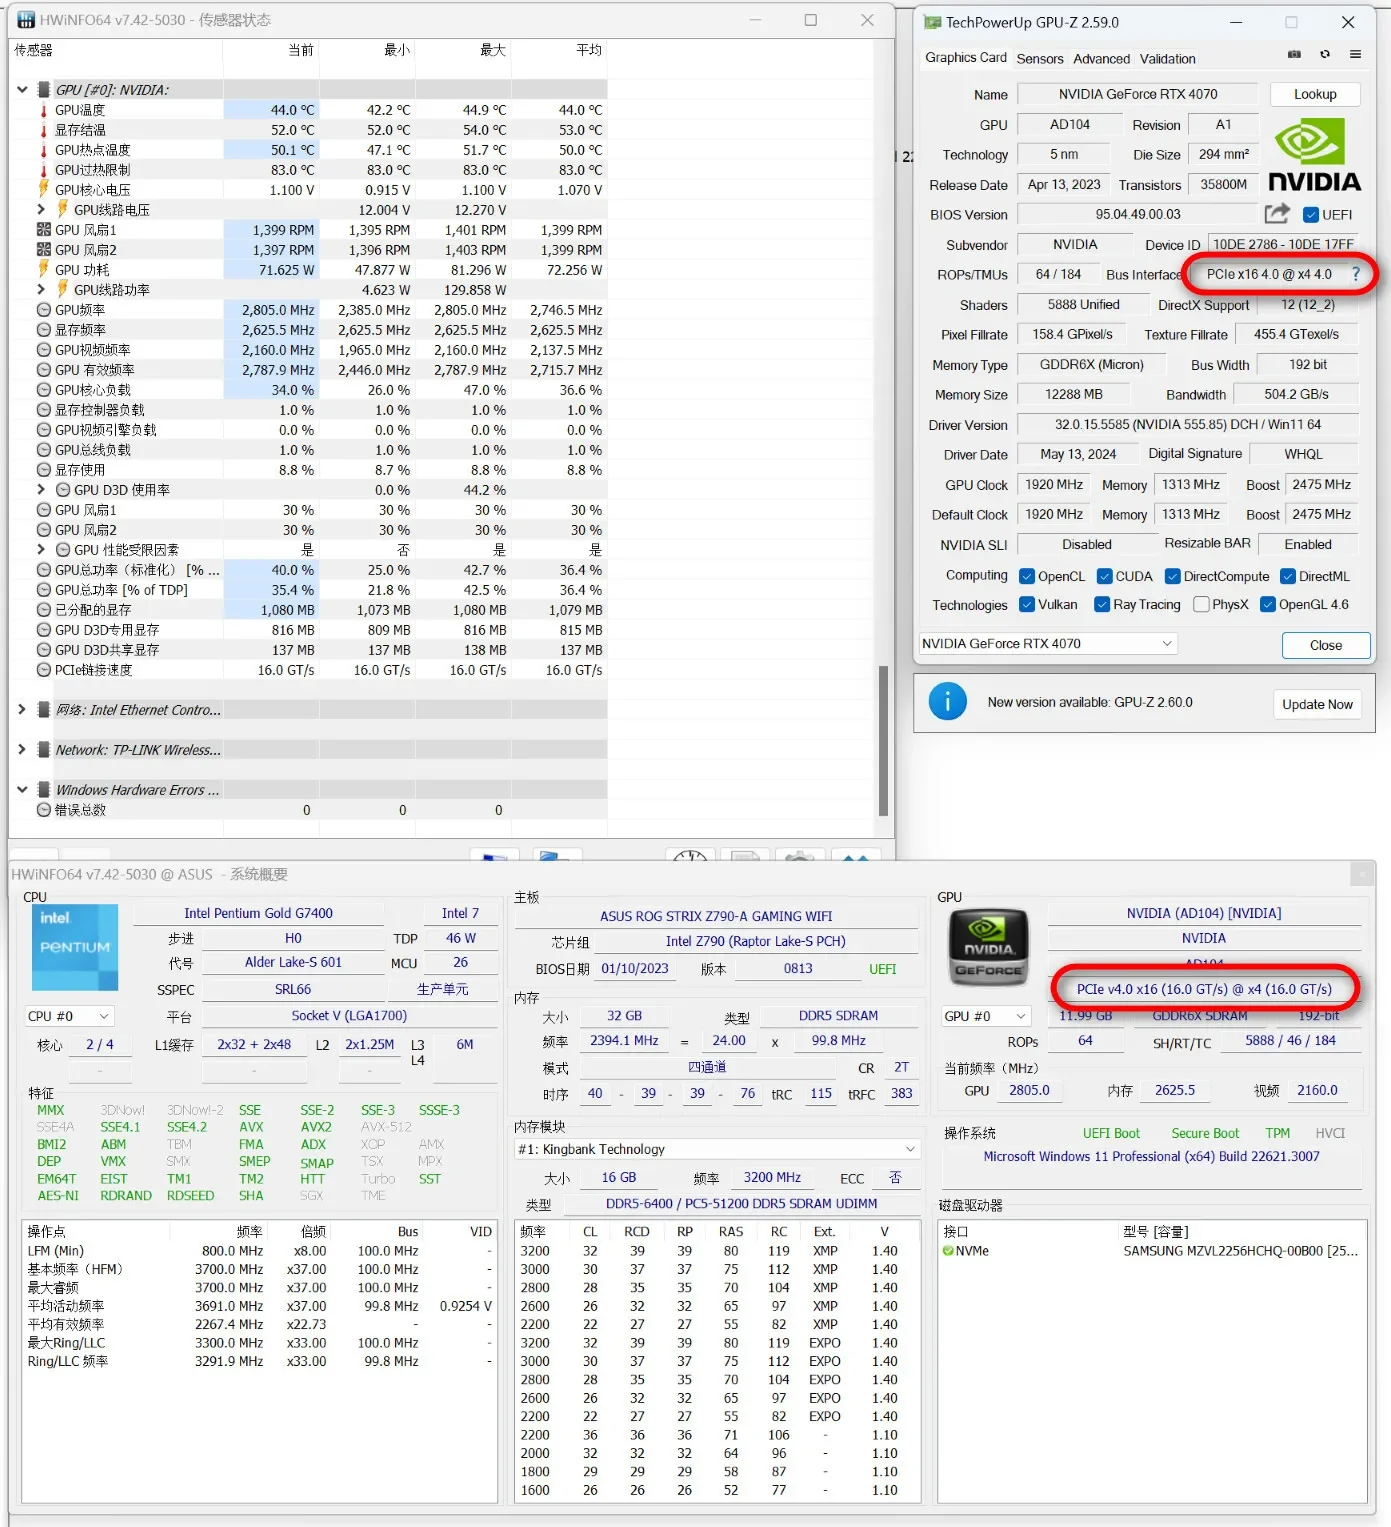Click the green check icon beside NVMe
Screen dimensions: 1391x1527
click(x=948, y=1251)
